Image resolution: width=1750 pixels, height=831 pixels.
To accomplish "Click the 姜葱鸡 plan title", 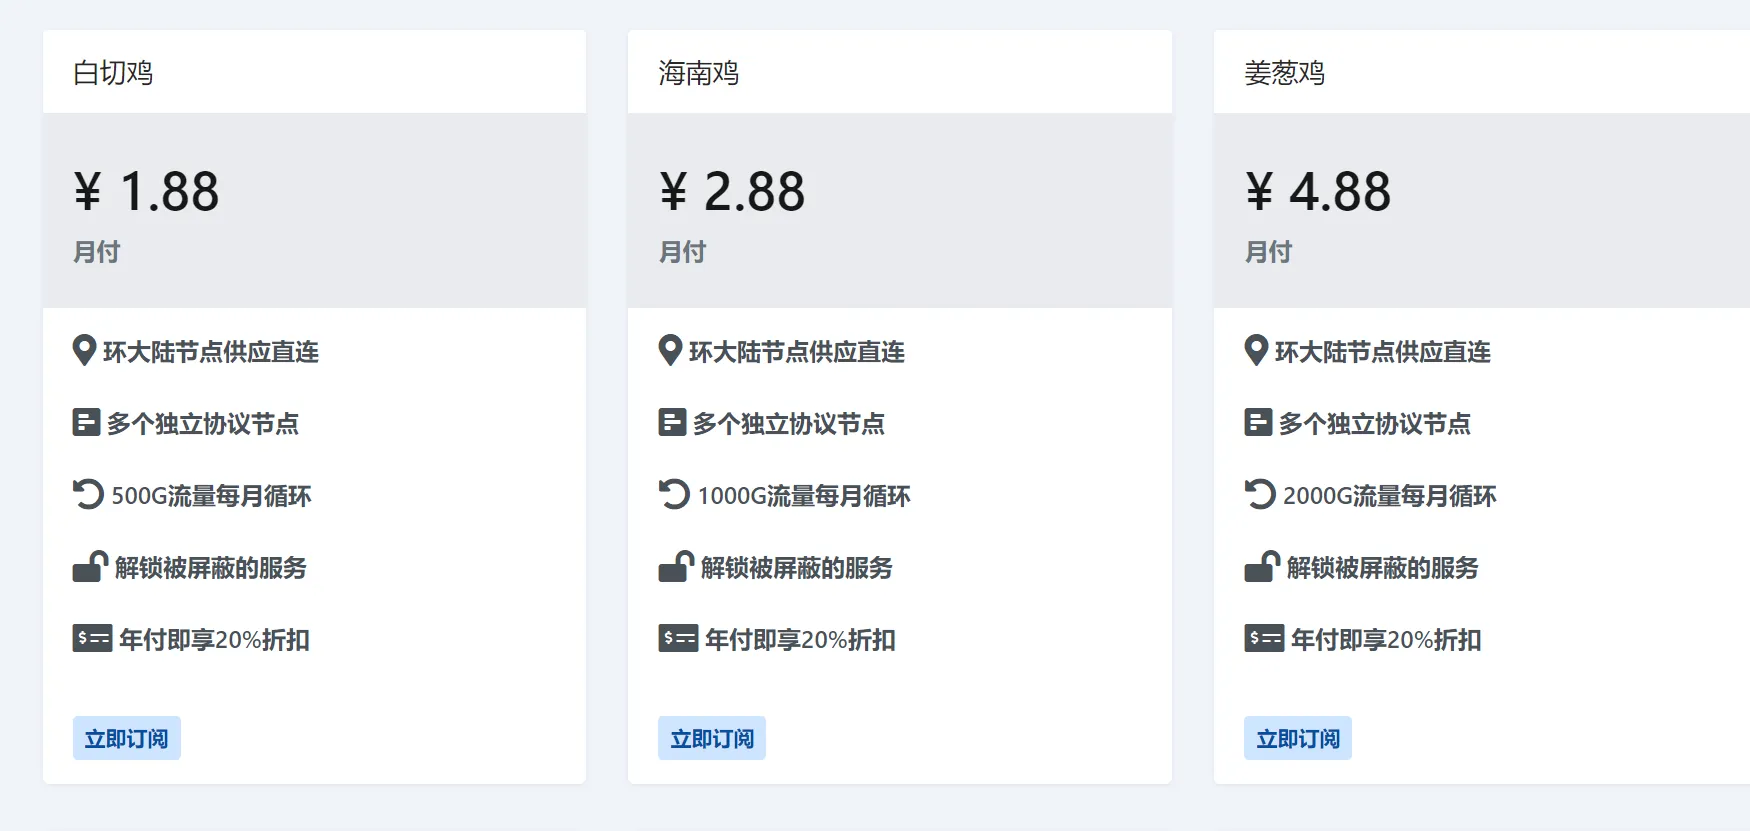I will pos(1285,73).
